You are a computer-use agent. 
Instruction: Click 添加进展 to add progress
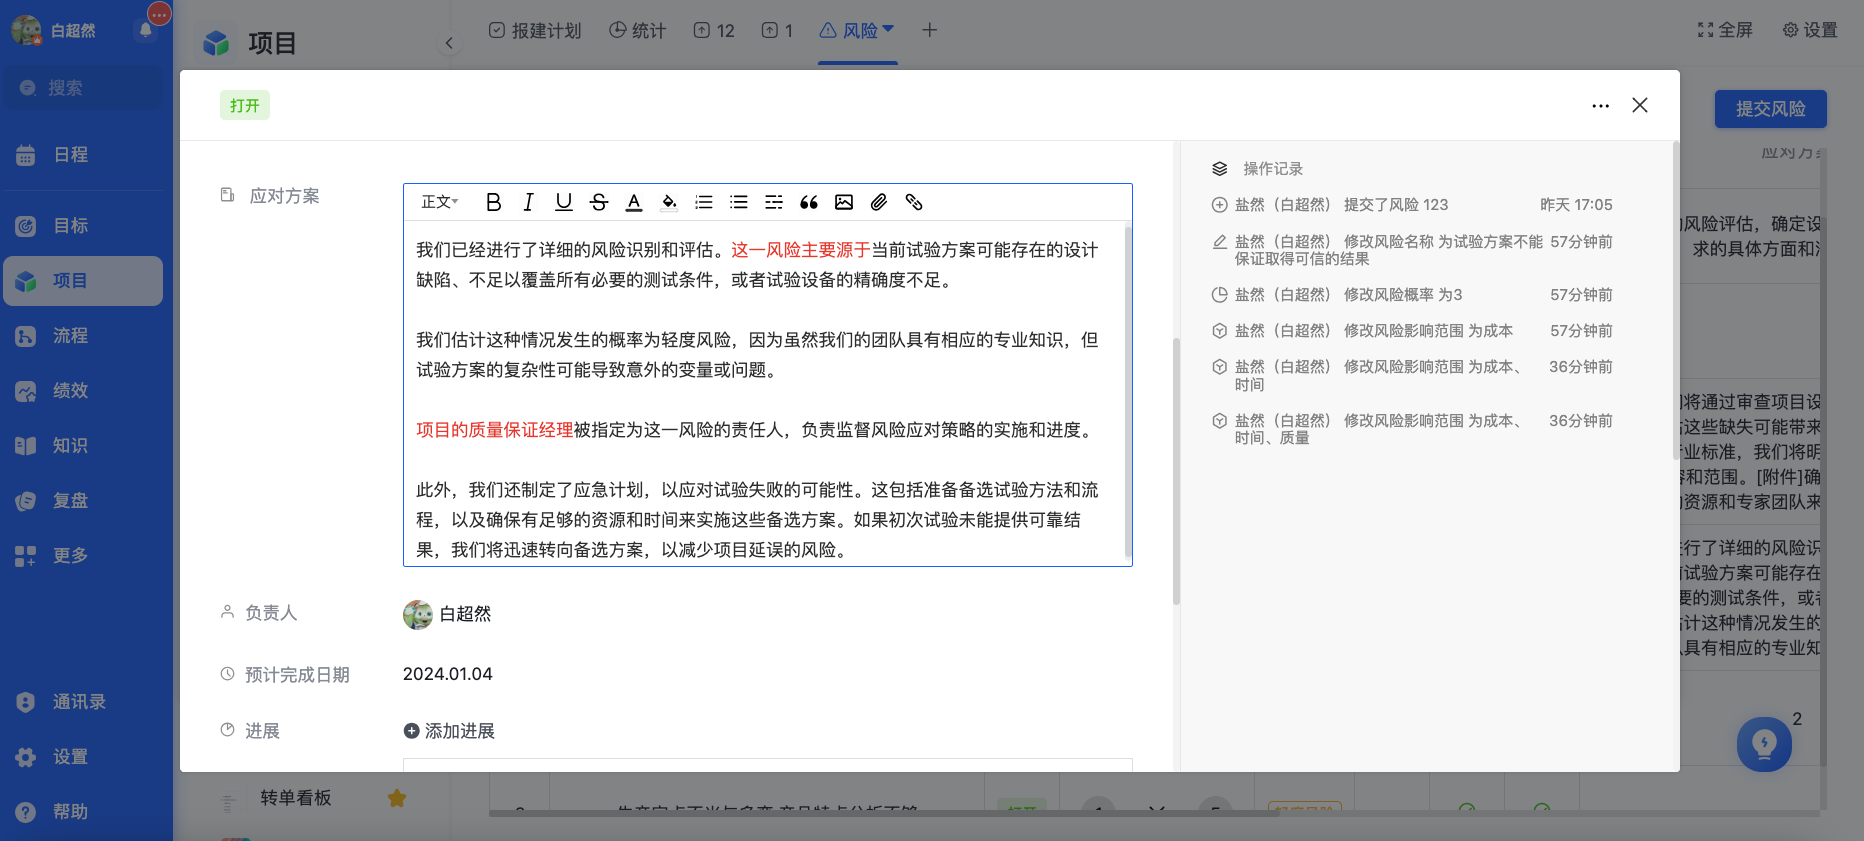[449, 731]
